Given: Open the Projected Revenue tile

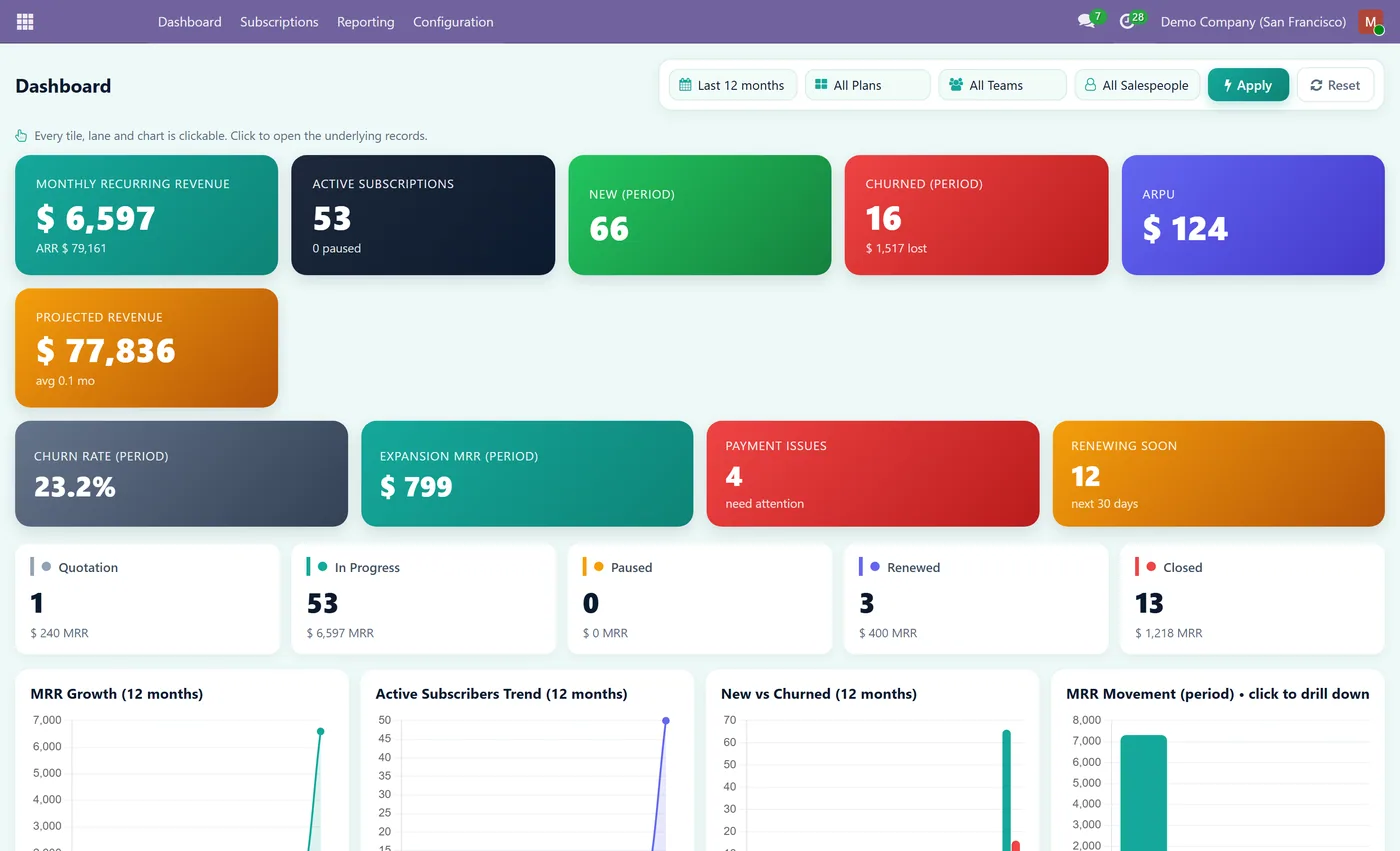Looking at the screenshot, I should tap(146, 348).
